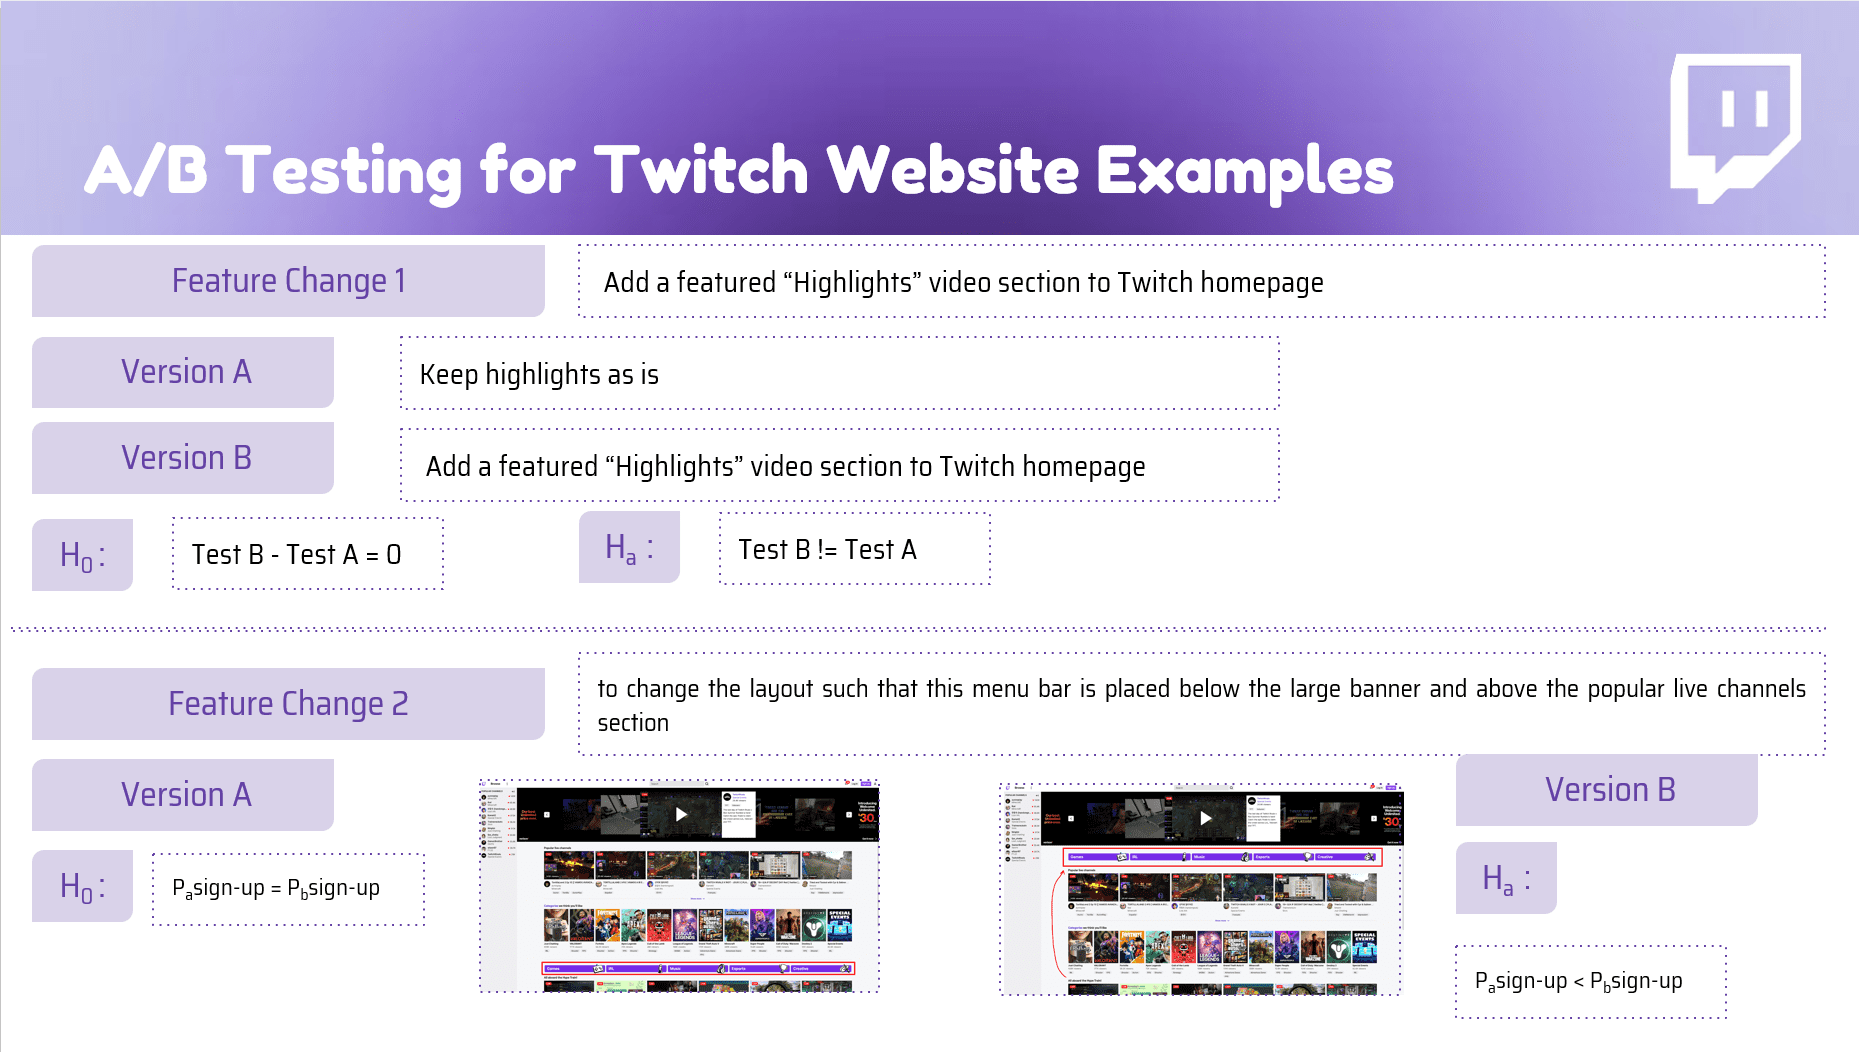Image resolution: width=1859 pixels, height=1052 pixels.
Task: Select the 'Test B != Test A' text box
Action: [x=854, y=549]
